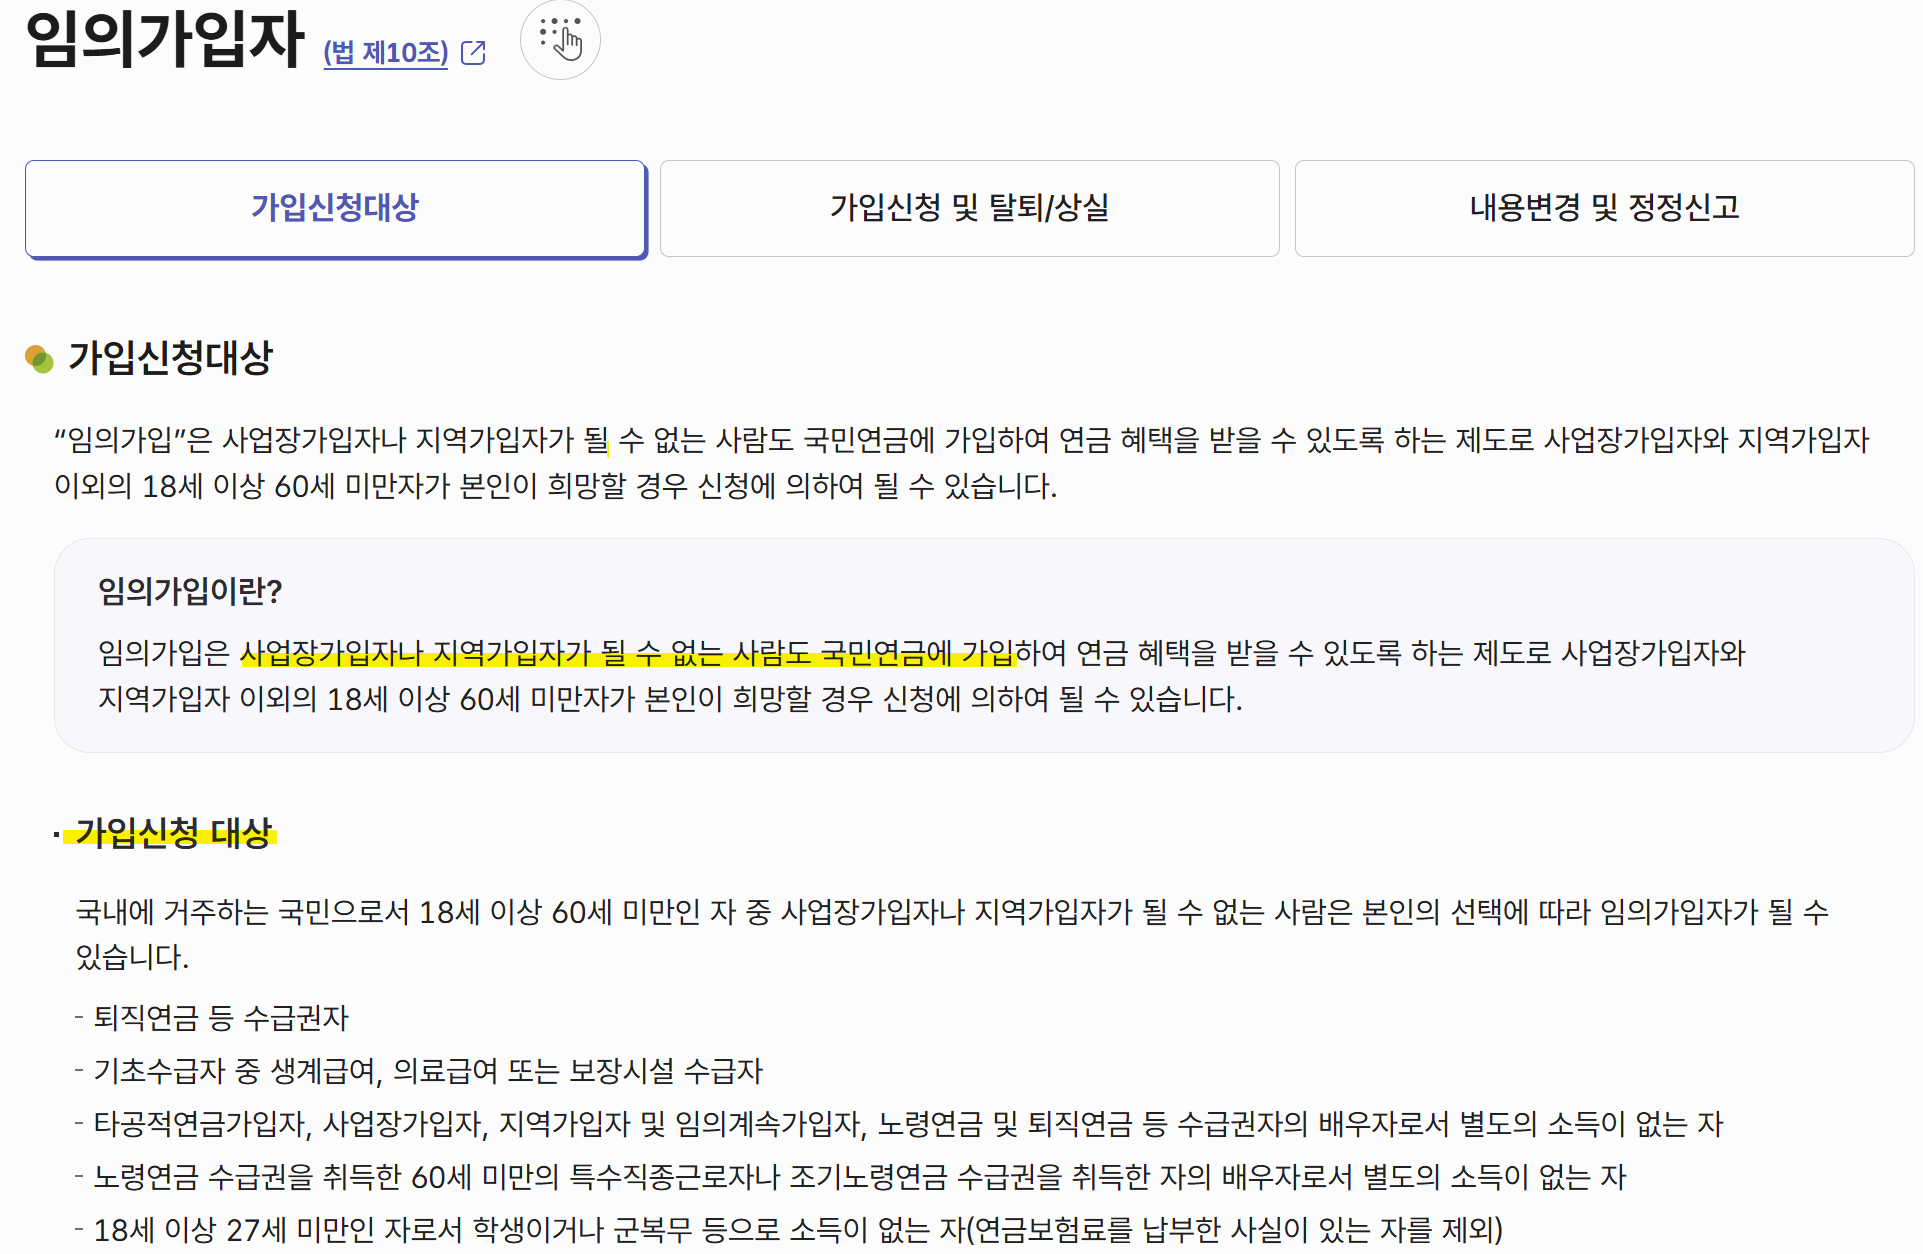Select the 가입신청대상 tab
Screen dimensions: 1923x1254
pos(336,208)
